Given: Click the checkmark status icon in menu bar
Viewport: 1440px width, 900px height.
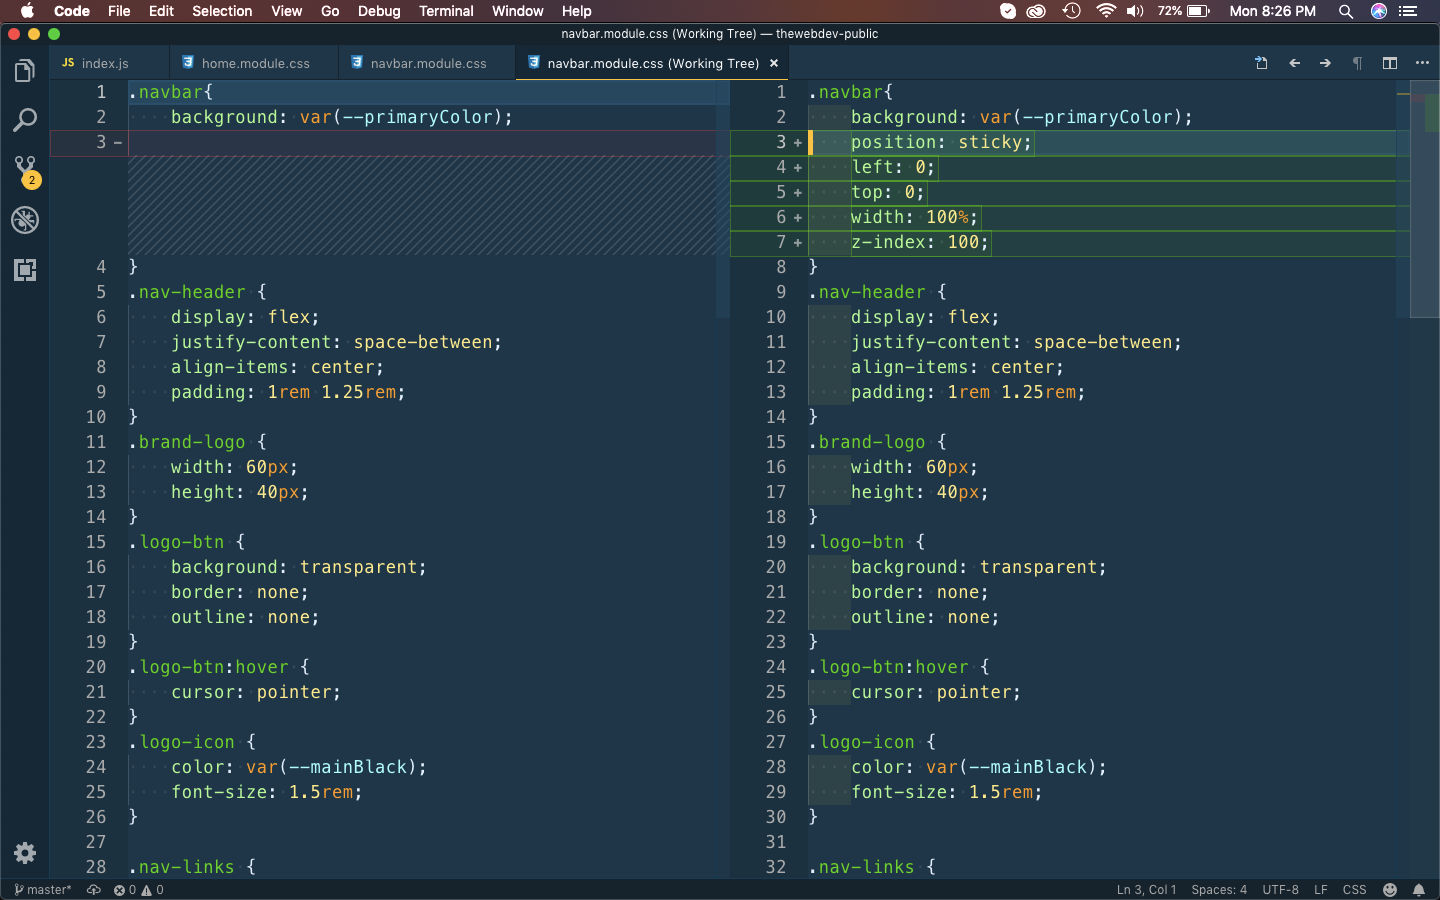Looking at the screenshot, I should pos(1008,11).
